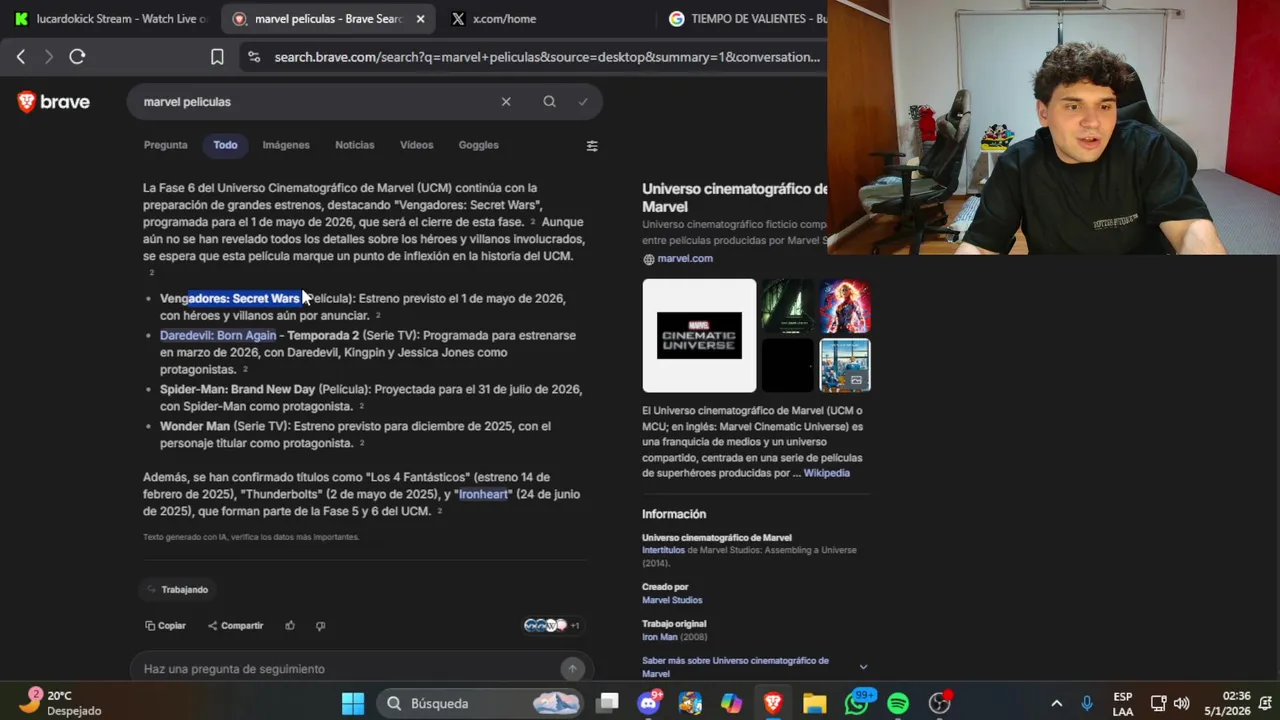The image size is (1280, 720).
Task: Open Task View on taskbar
Action: coord(607,704)
